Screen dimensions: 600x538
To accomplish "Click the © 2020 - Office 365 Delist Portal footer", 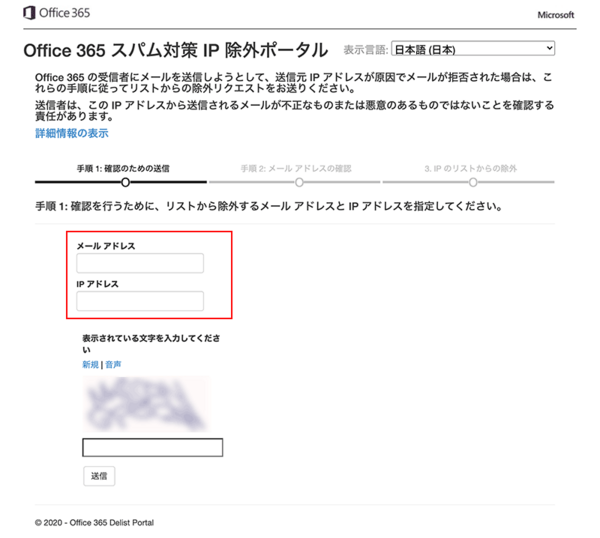I will coord(95,522).
